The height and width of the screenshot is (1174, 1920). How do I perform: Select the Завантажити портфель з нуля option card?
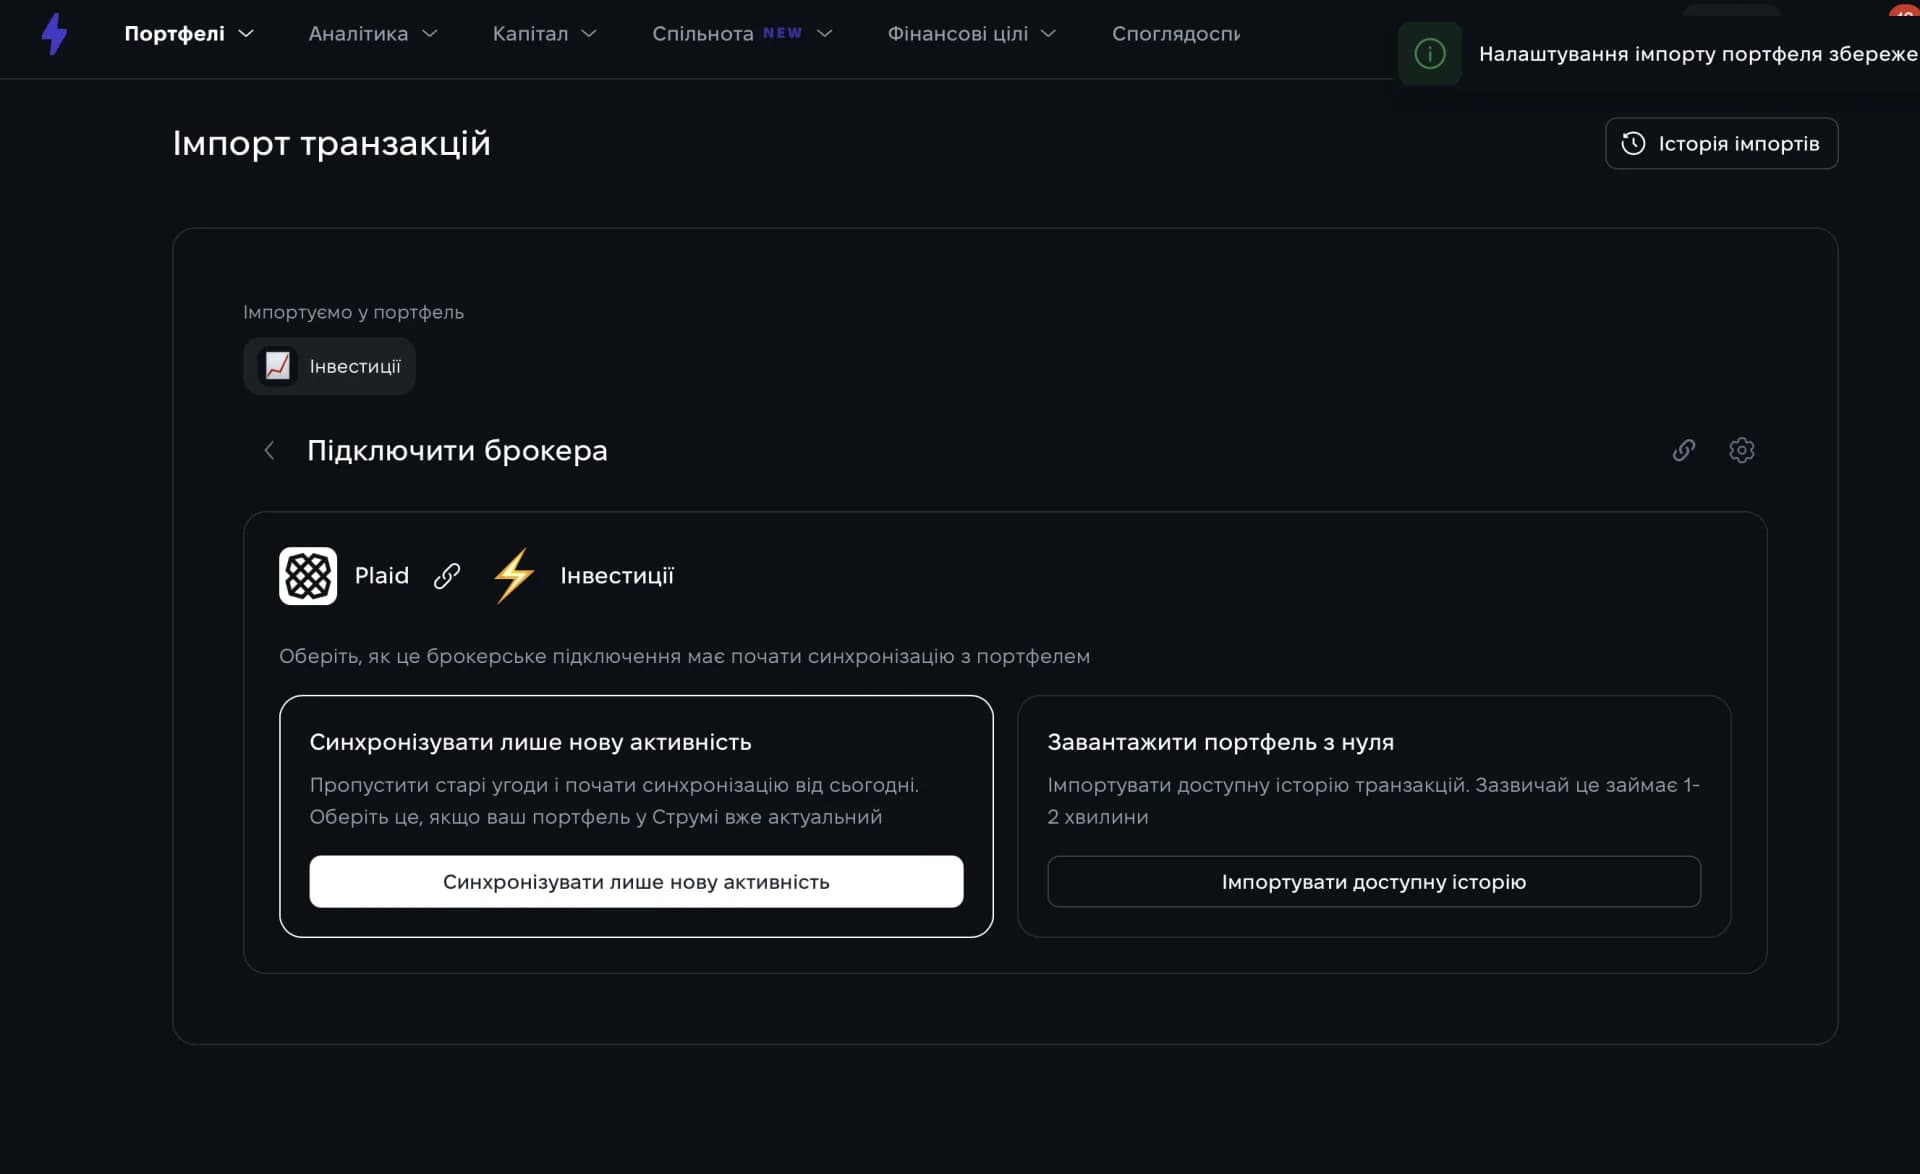pos(1373,816)
